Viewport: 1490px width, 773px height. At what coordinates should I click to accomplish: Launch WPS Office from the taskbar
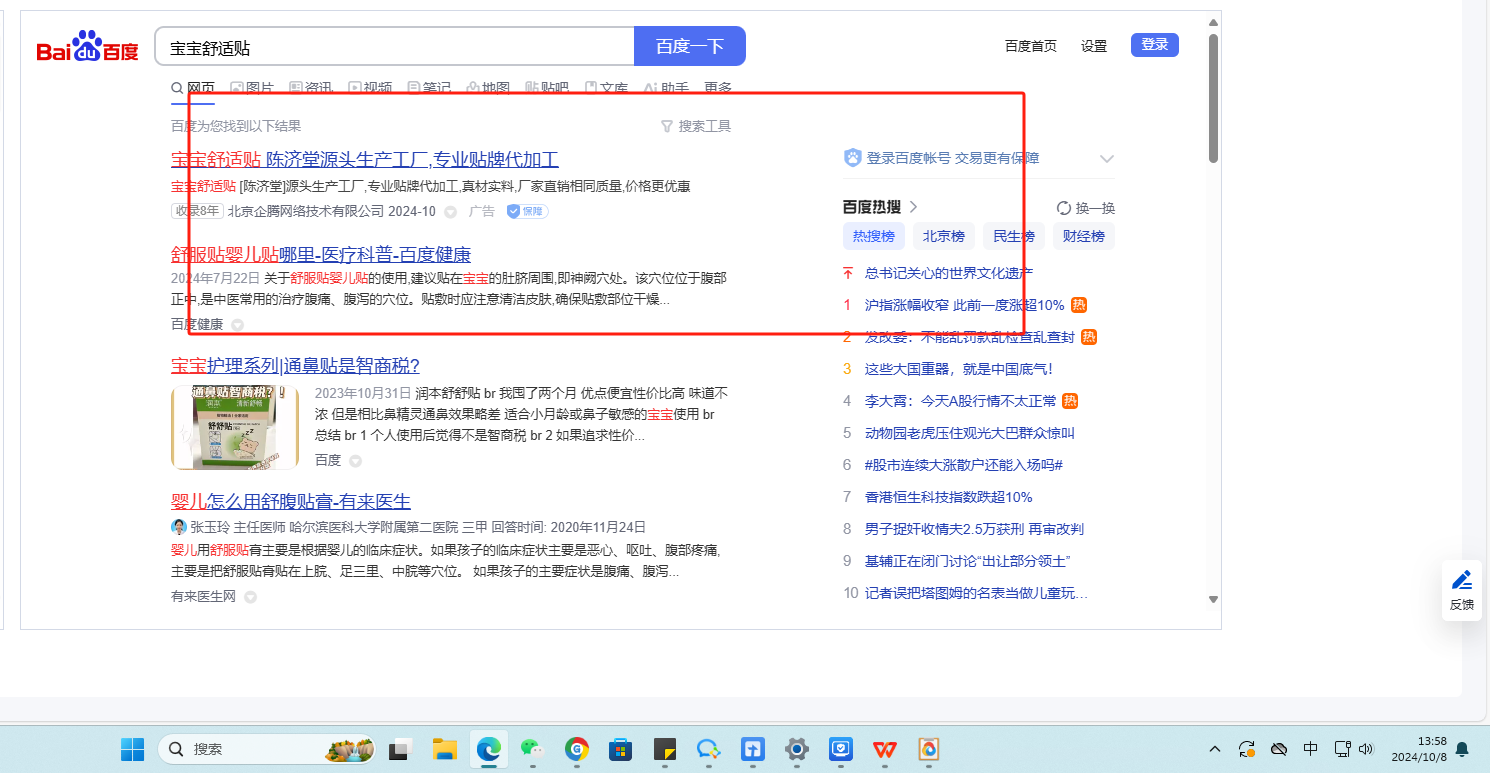point(884,749)
